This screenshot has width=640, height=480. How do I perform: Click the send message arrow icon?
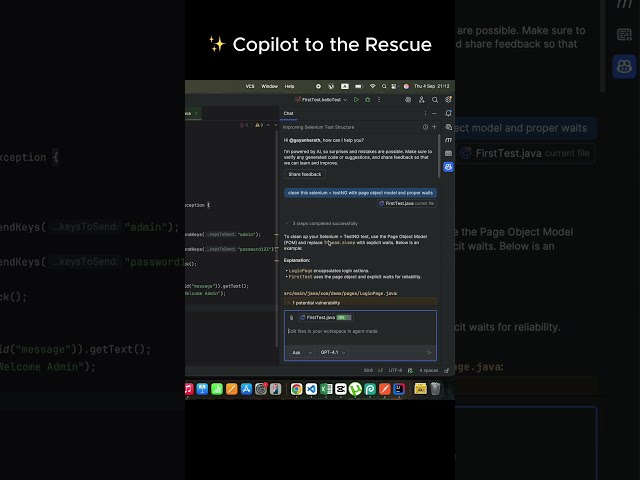pos(429,353)
